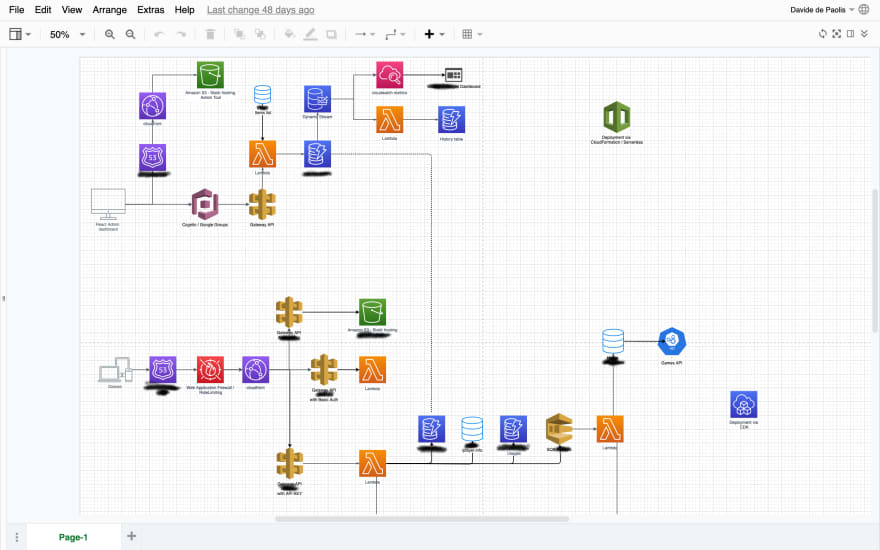Open the Extras menu
Image resolution: width=880 pixels, height=550 pixels.
(150, 10)
